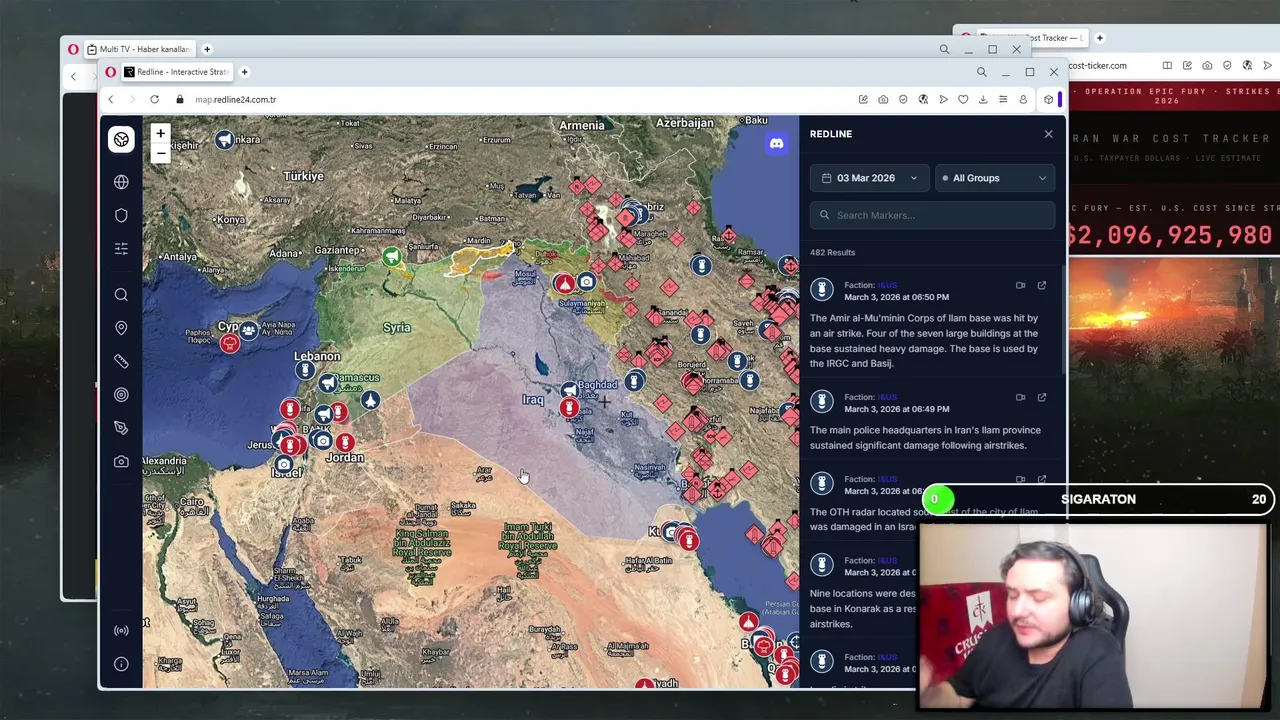The image size is (1280, 720).
Task: Open external link for Ilam base entry
Action: tap(1041, 286)
